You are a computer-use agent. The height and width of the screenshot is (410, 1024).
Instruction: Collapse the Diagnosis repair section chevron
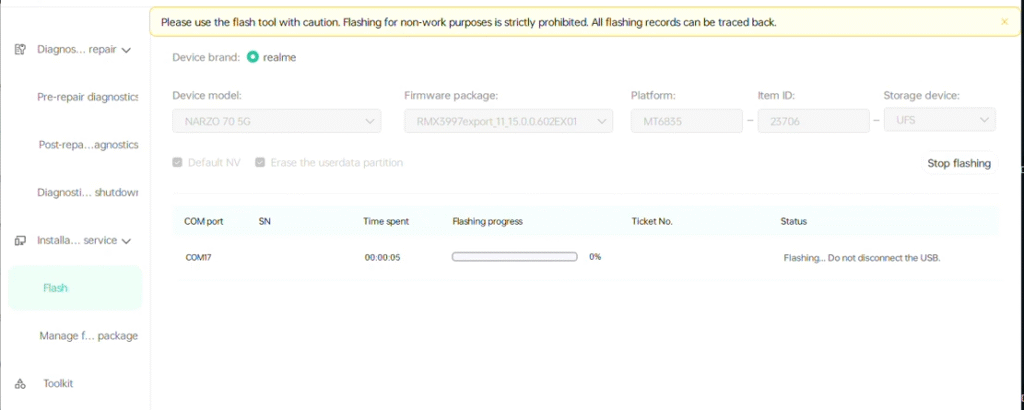[127, 50]
